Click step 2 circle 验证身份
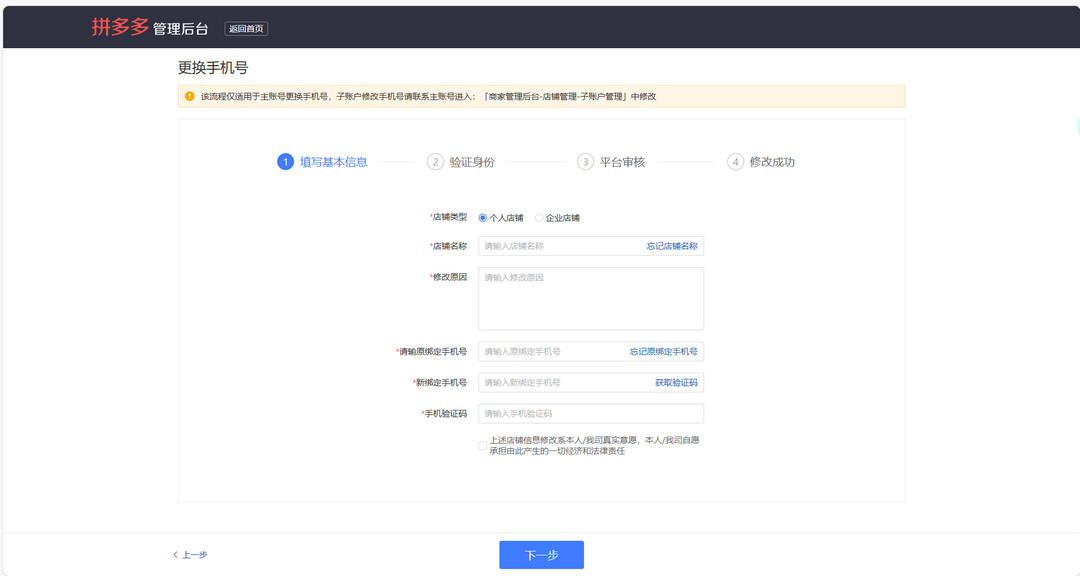 435,162
